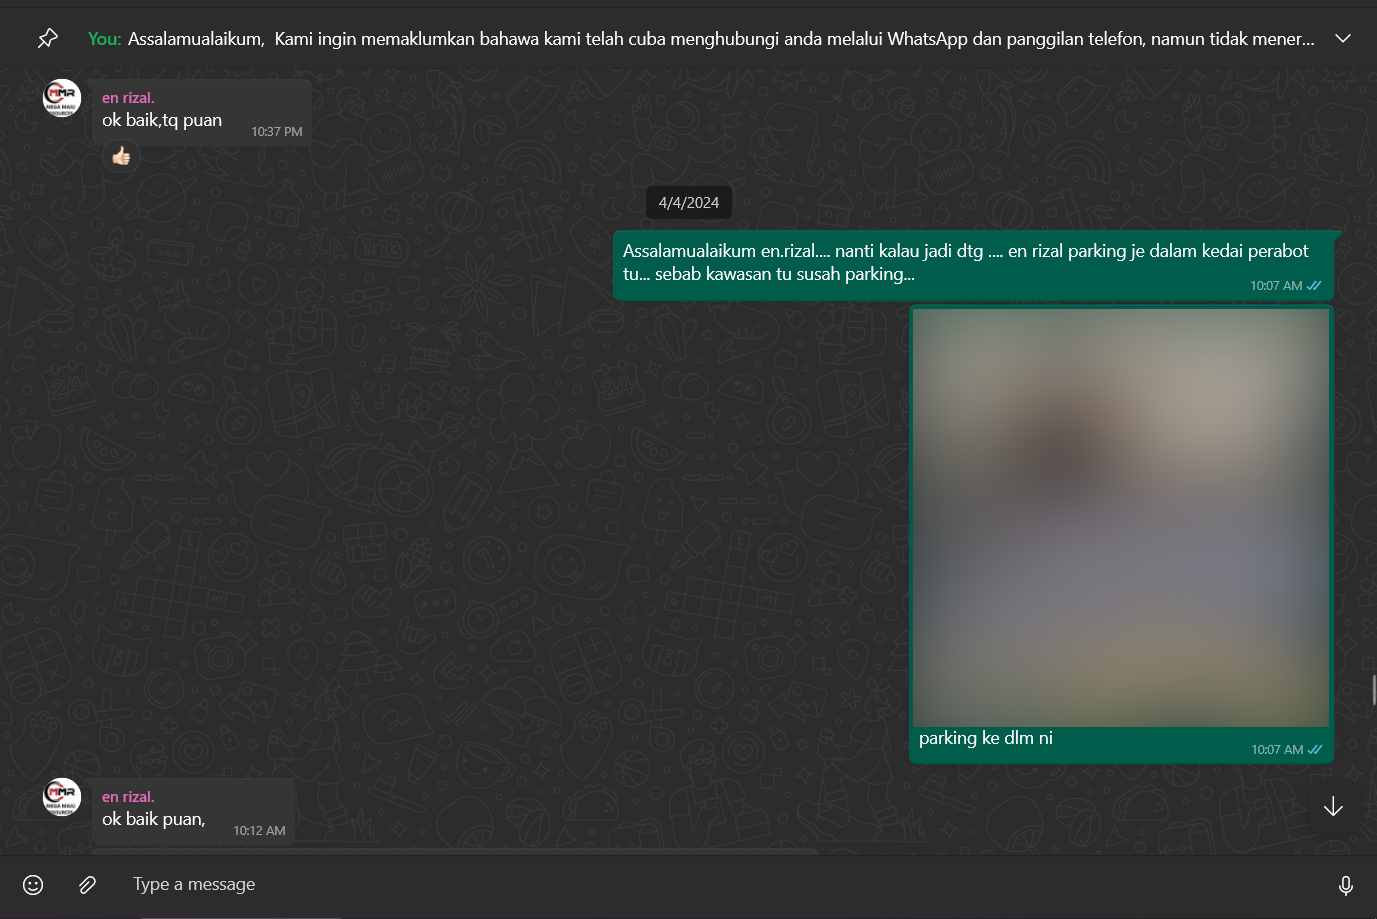Open the attach file paperclip
Screen dimensions: 1377x919
[88, 885]
